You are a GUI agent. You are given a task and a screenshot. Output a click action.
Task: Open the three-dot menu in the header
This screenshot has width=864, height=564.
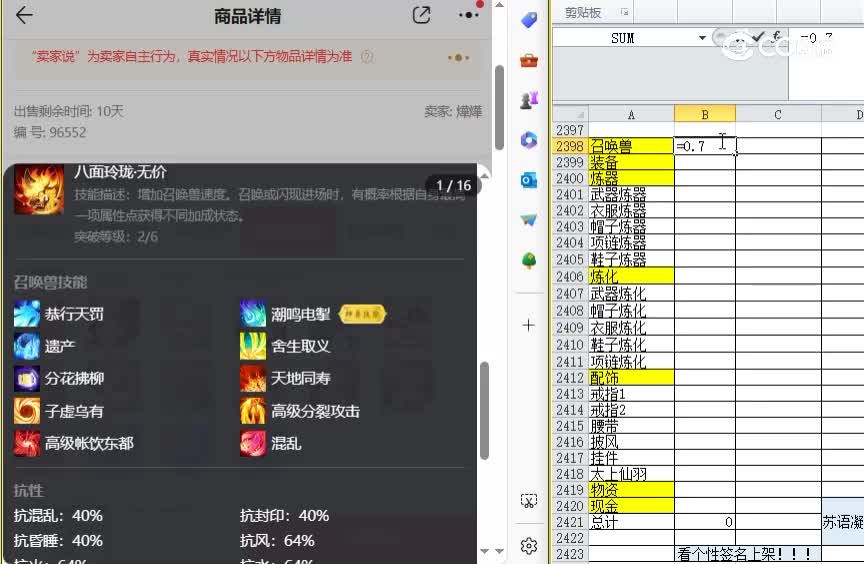click(468, 15)
